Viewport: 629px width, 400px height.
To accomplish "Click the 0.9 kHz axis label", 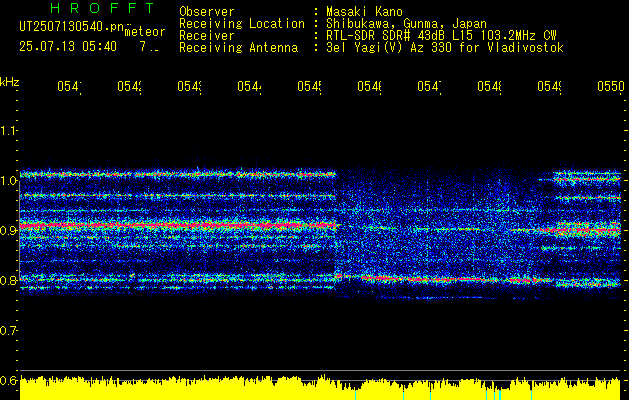I will coord(8,231).
